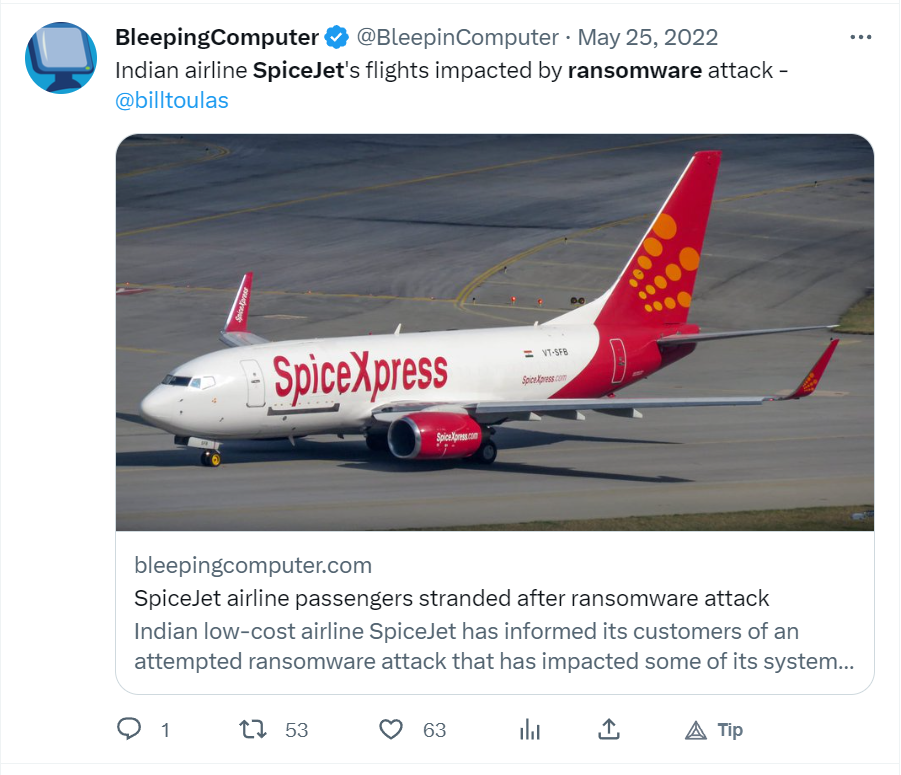This screenshot has width=901, height=775.
Task: Click the reply count 1
Action: (165, 730)
